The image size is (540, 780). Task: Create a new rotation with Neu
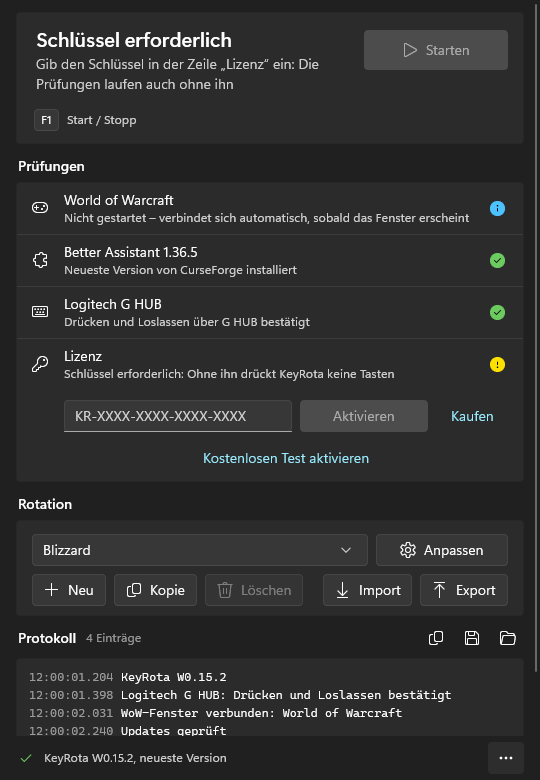point(69,590)
